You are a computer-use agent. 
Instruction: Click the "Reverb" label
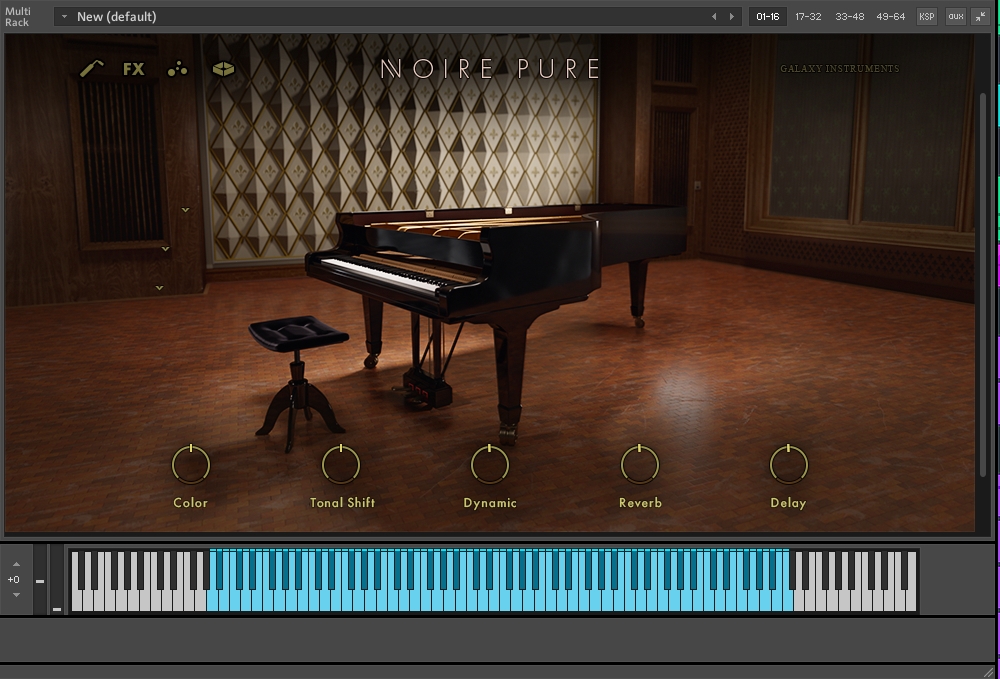[x=640, y=502]
